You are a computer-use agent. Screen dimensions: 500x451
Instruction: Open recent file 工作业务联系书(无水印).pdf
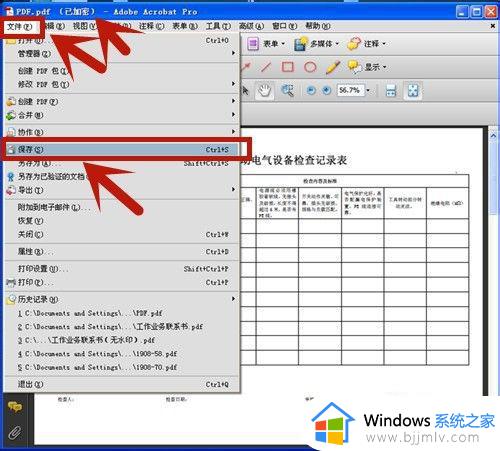click(x=121, y=340)
